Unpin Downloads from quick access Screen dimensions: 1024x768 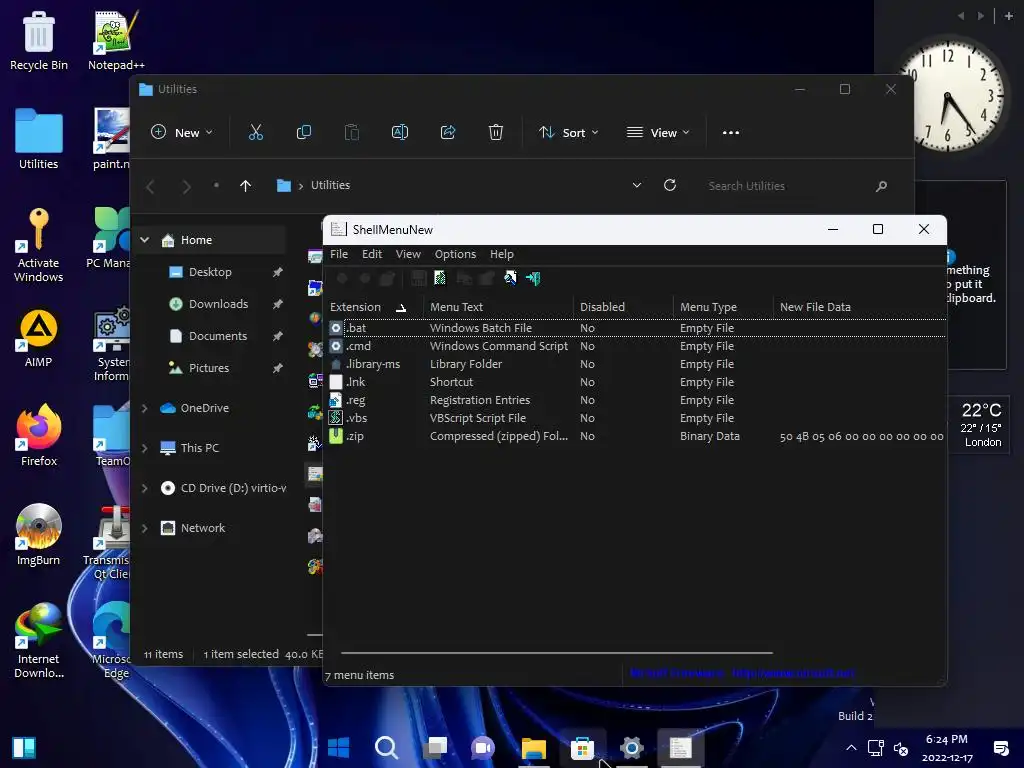278,304
